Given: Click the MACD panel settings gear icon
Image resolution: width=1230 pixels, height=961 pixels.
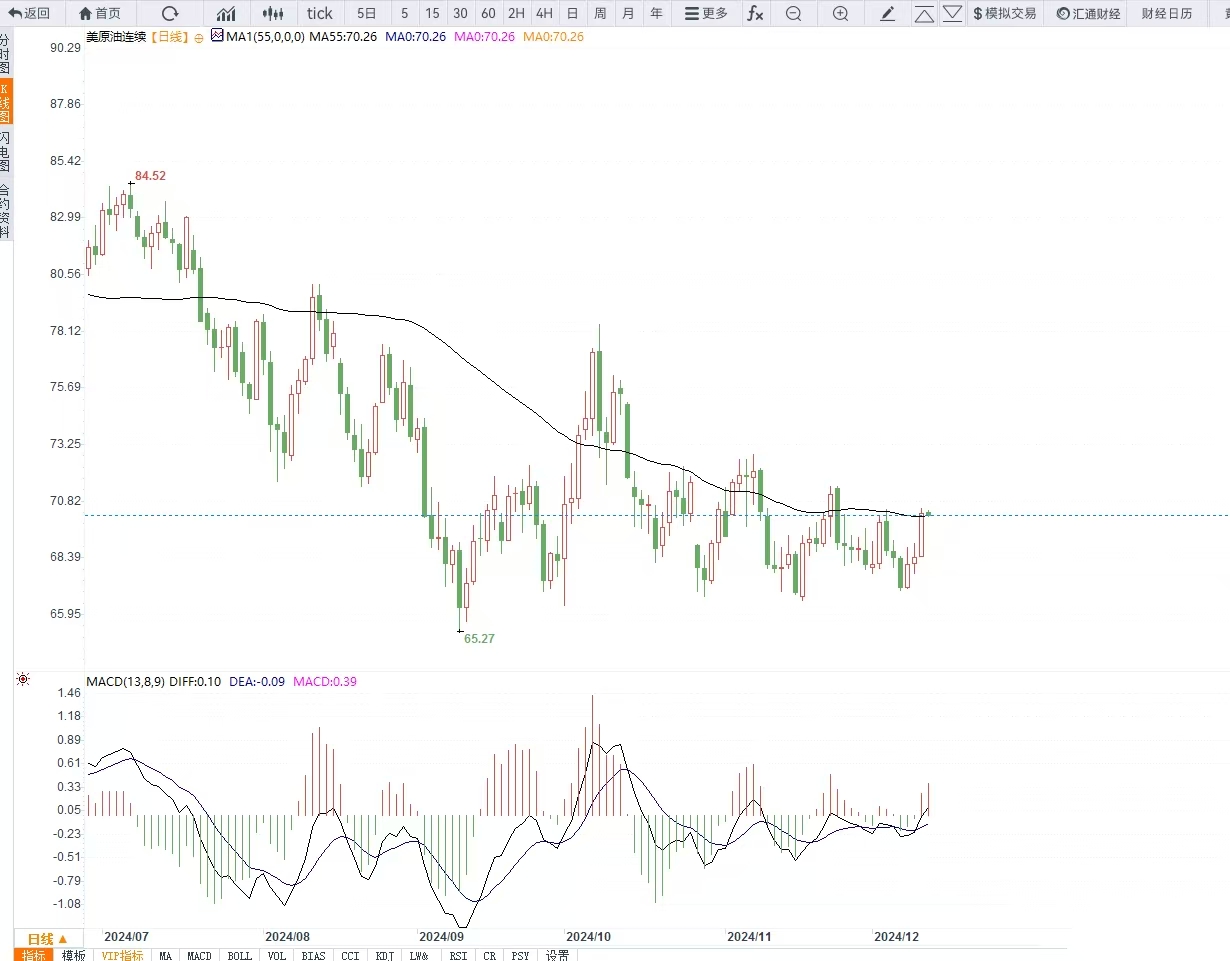Looking at the screenshot, I should tap(23, 680).
